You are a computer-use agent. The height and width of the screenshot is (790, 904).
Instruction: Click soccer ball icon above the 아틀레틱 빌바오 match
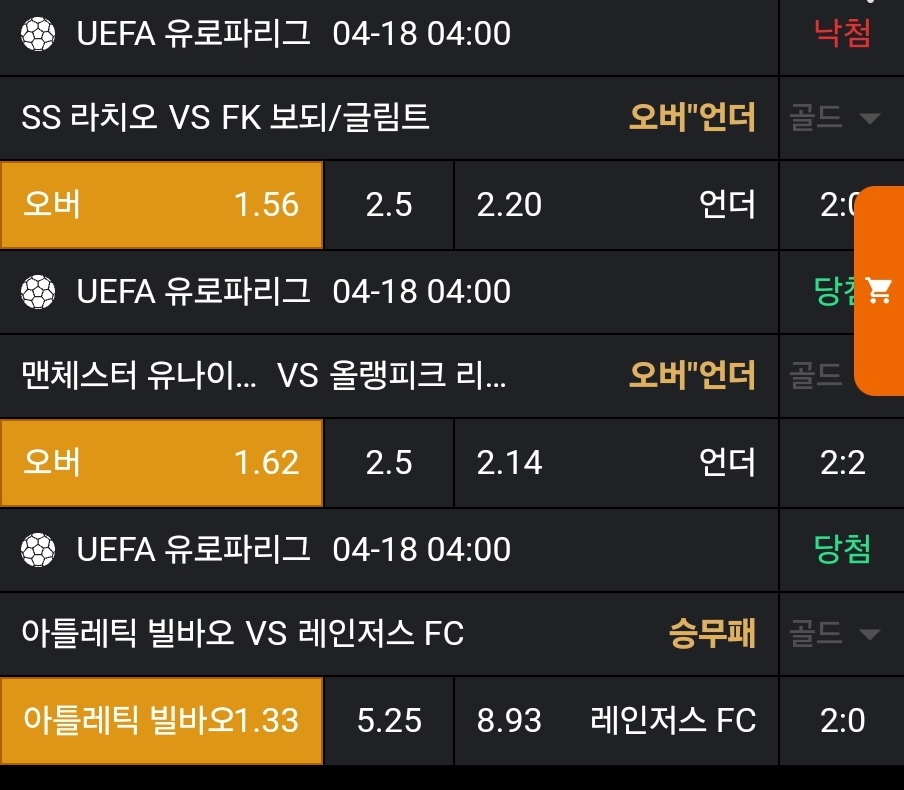pyautogui.click(x=38, y=549)
